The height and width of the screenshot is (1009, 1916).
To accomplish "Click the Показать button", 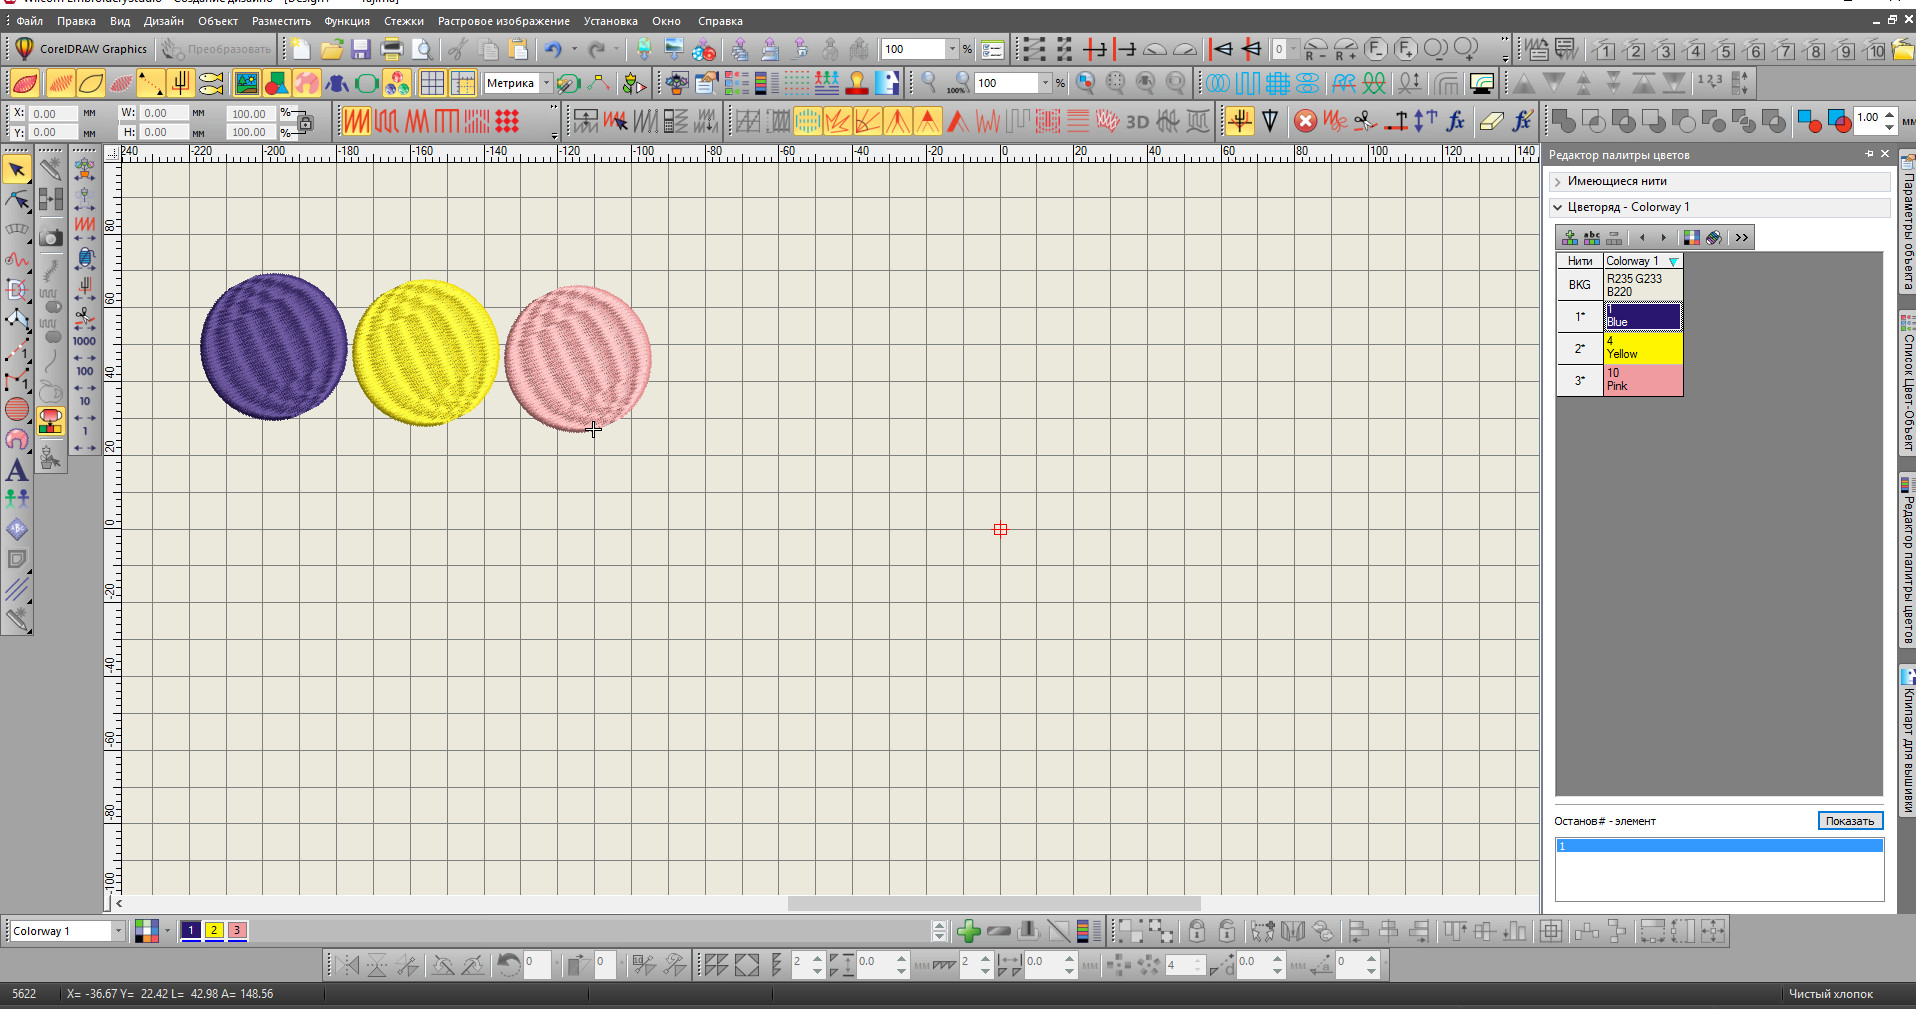I will (x=1849, y=821).
